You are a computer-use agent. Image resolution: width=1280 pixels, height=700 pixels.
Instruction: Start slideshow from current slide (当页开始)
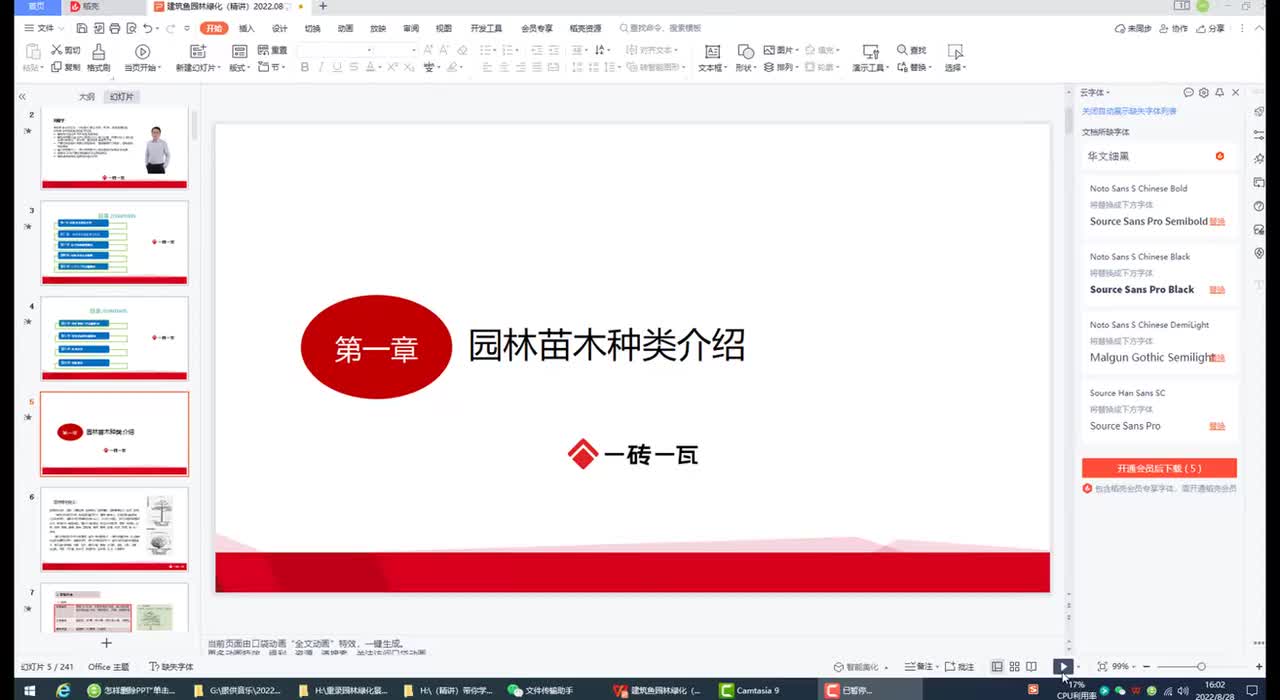142,58
